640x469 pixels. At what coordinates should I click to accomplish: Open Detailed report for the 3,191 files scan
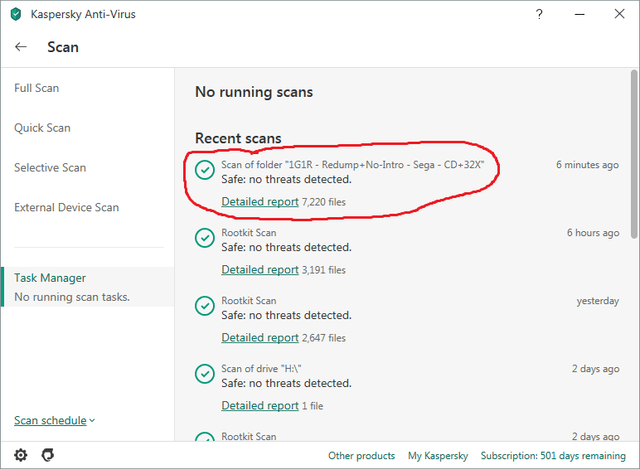coord(259,270)
